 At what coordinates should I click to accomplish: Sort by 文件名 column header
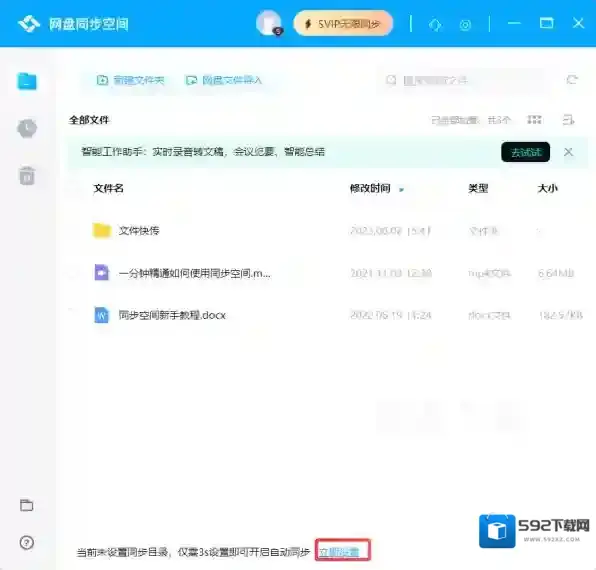click(x=108, y=188)
